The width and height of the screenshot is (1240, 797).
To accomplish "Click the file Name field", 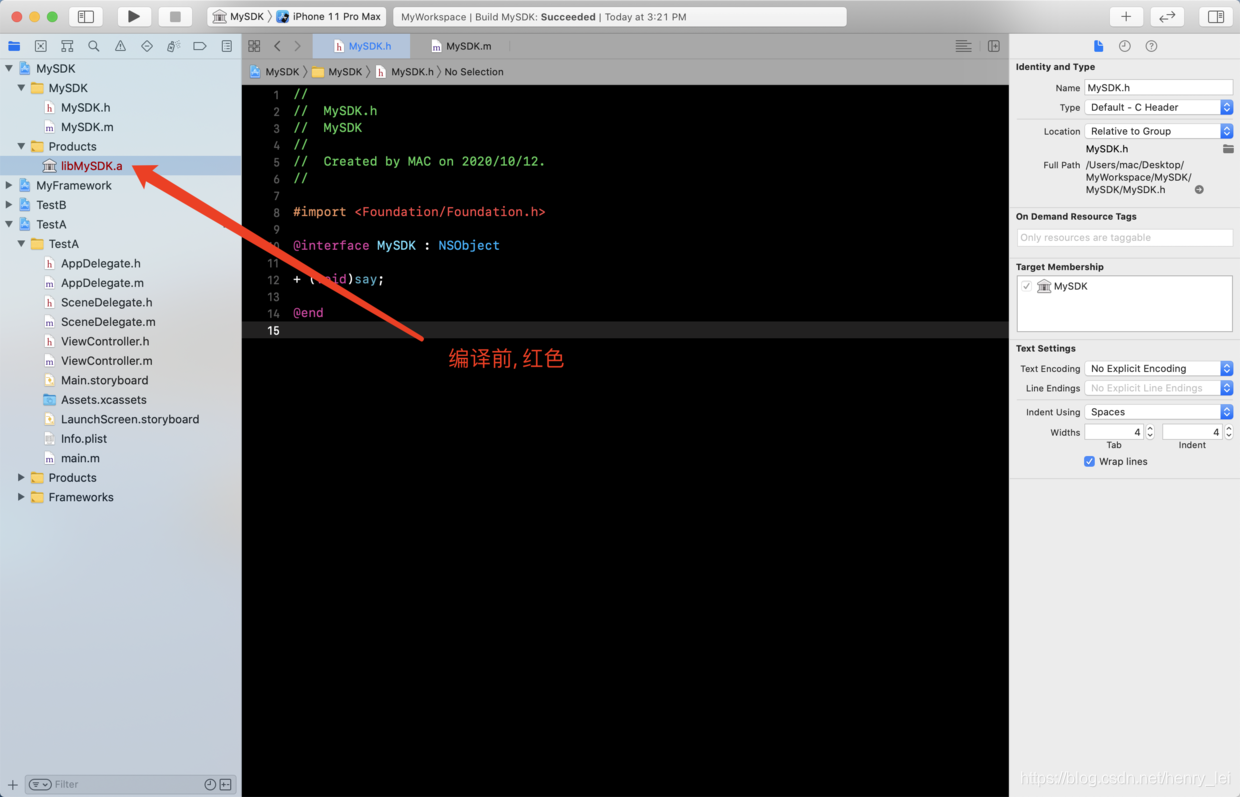I will [x=1158, y=87].
